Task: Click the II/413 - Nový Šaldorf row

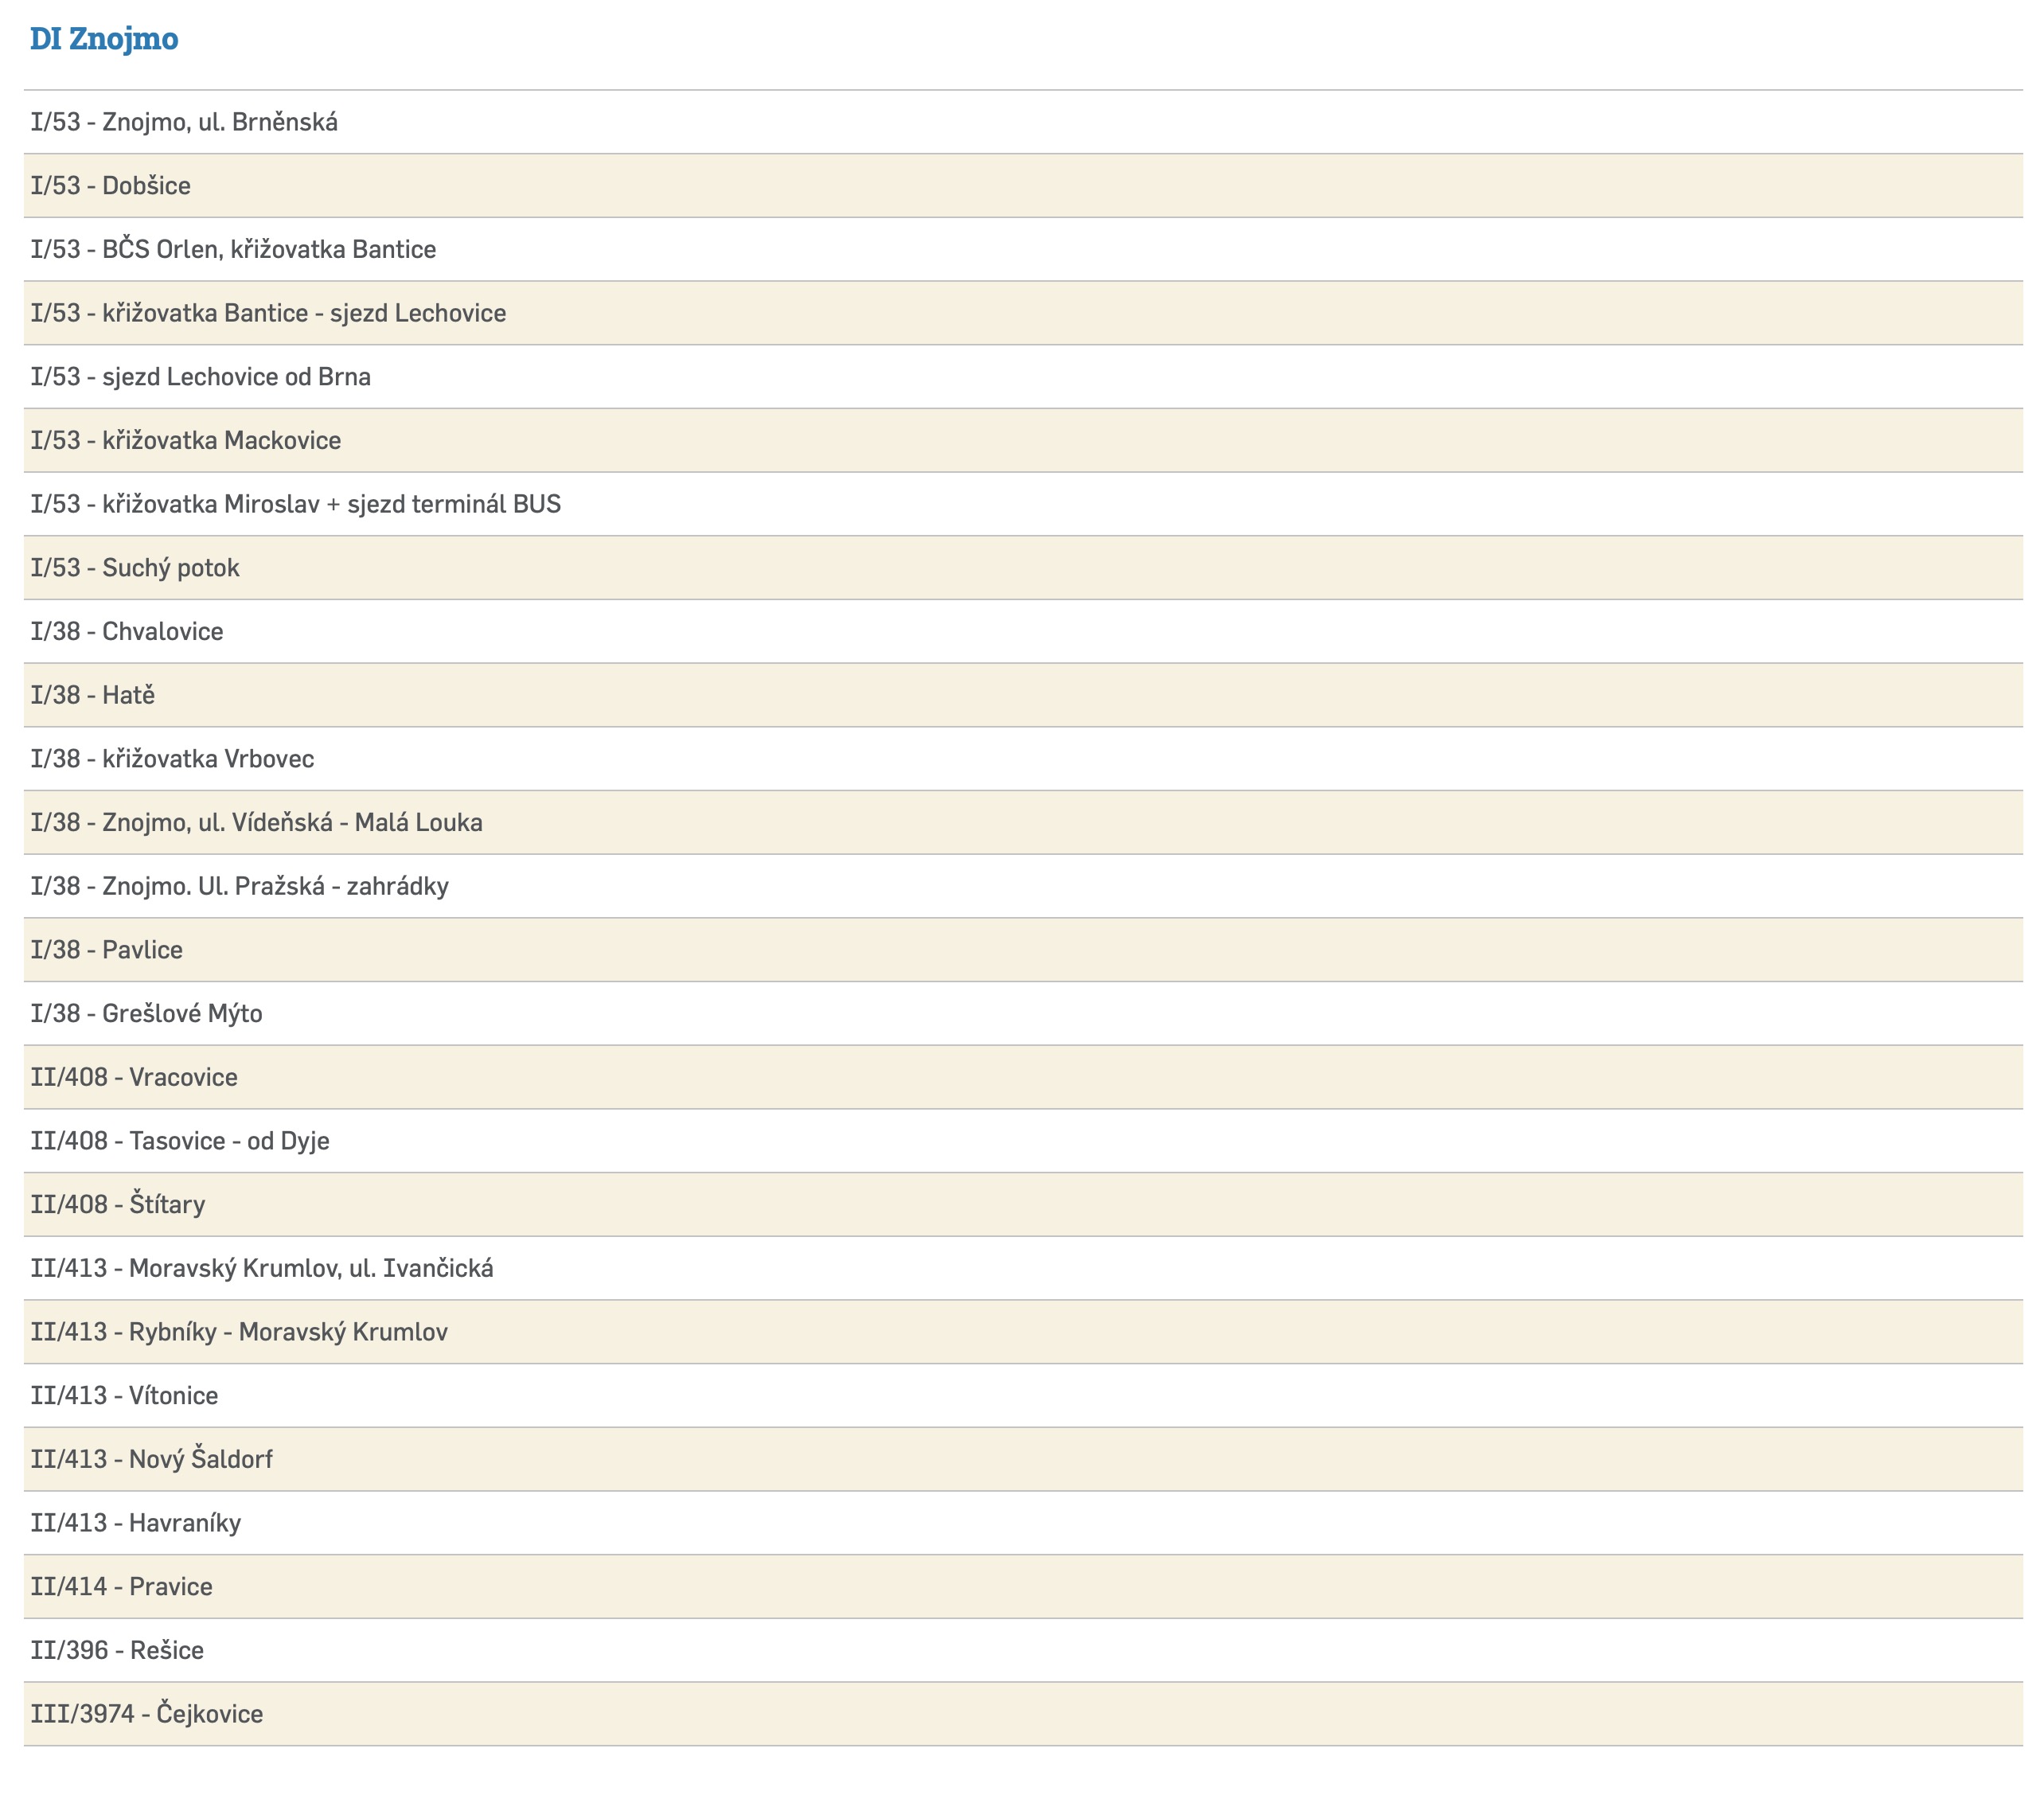Action: point(152,1459)
